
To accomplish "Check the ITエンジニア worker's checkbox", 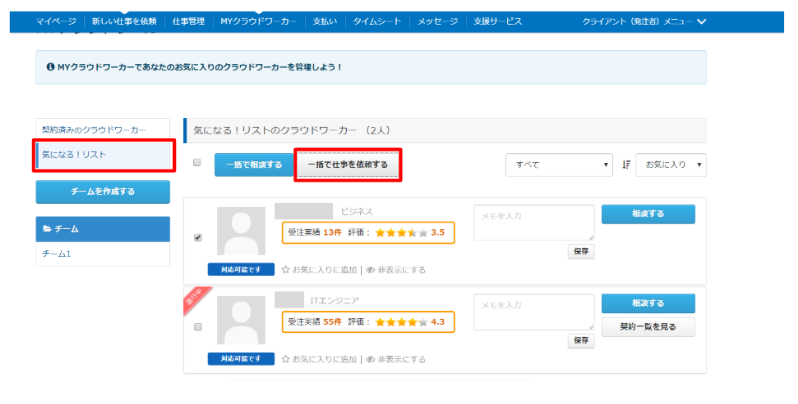I will (x=197, y=326).
